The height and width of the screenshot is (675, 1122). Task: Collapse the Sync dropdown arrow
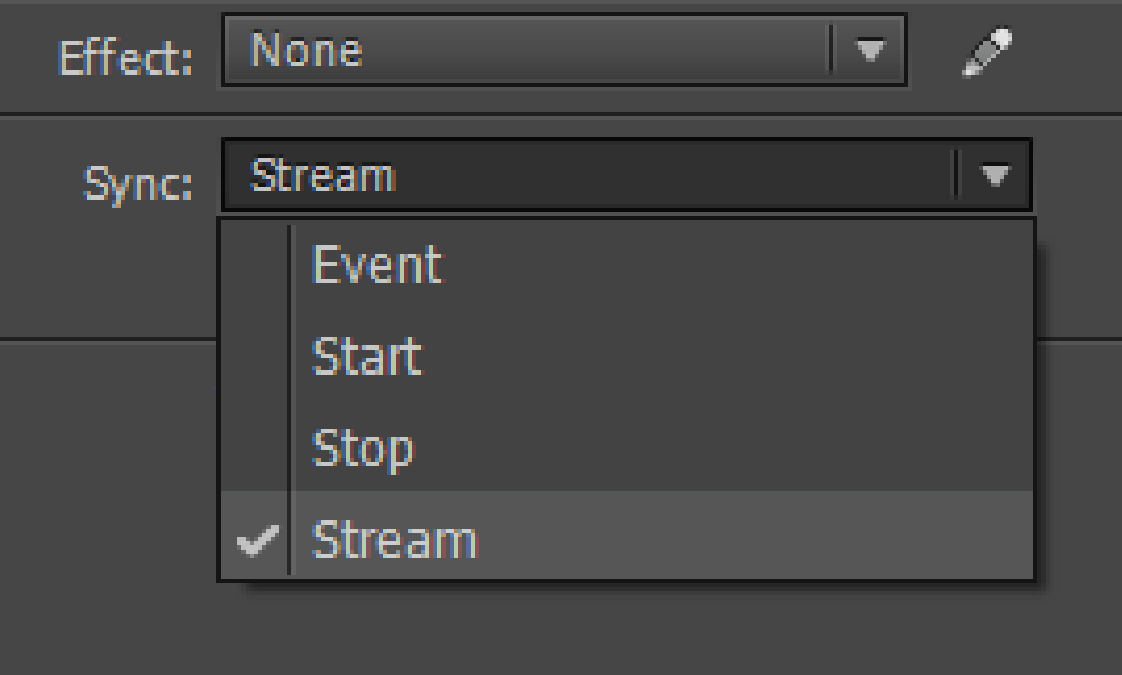(994, 176)
